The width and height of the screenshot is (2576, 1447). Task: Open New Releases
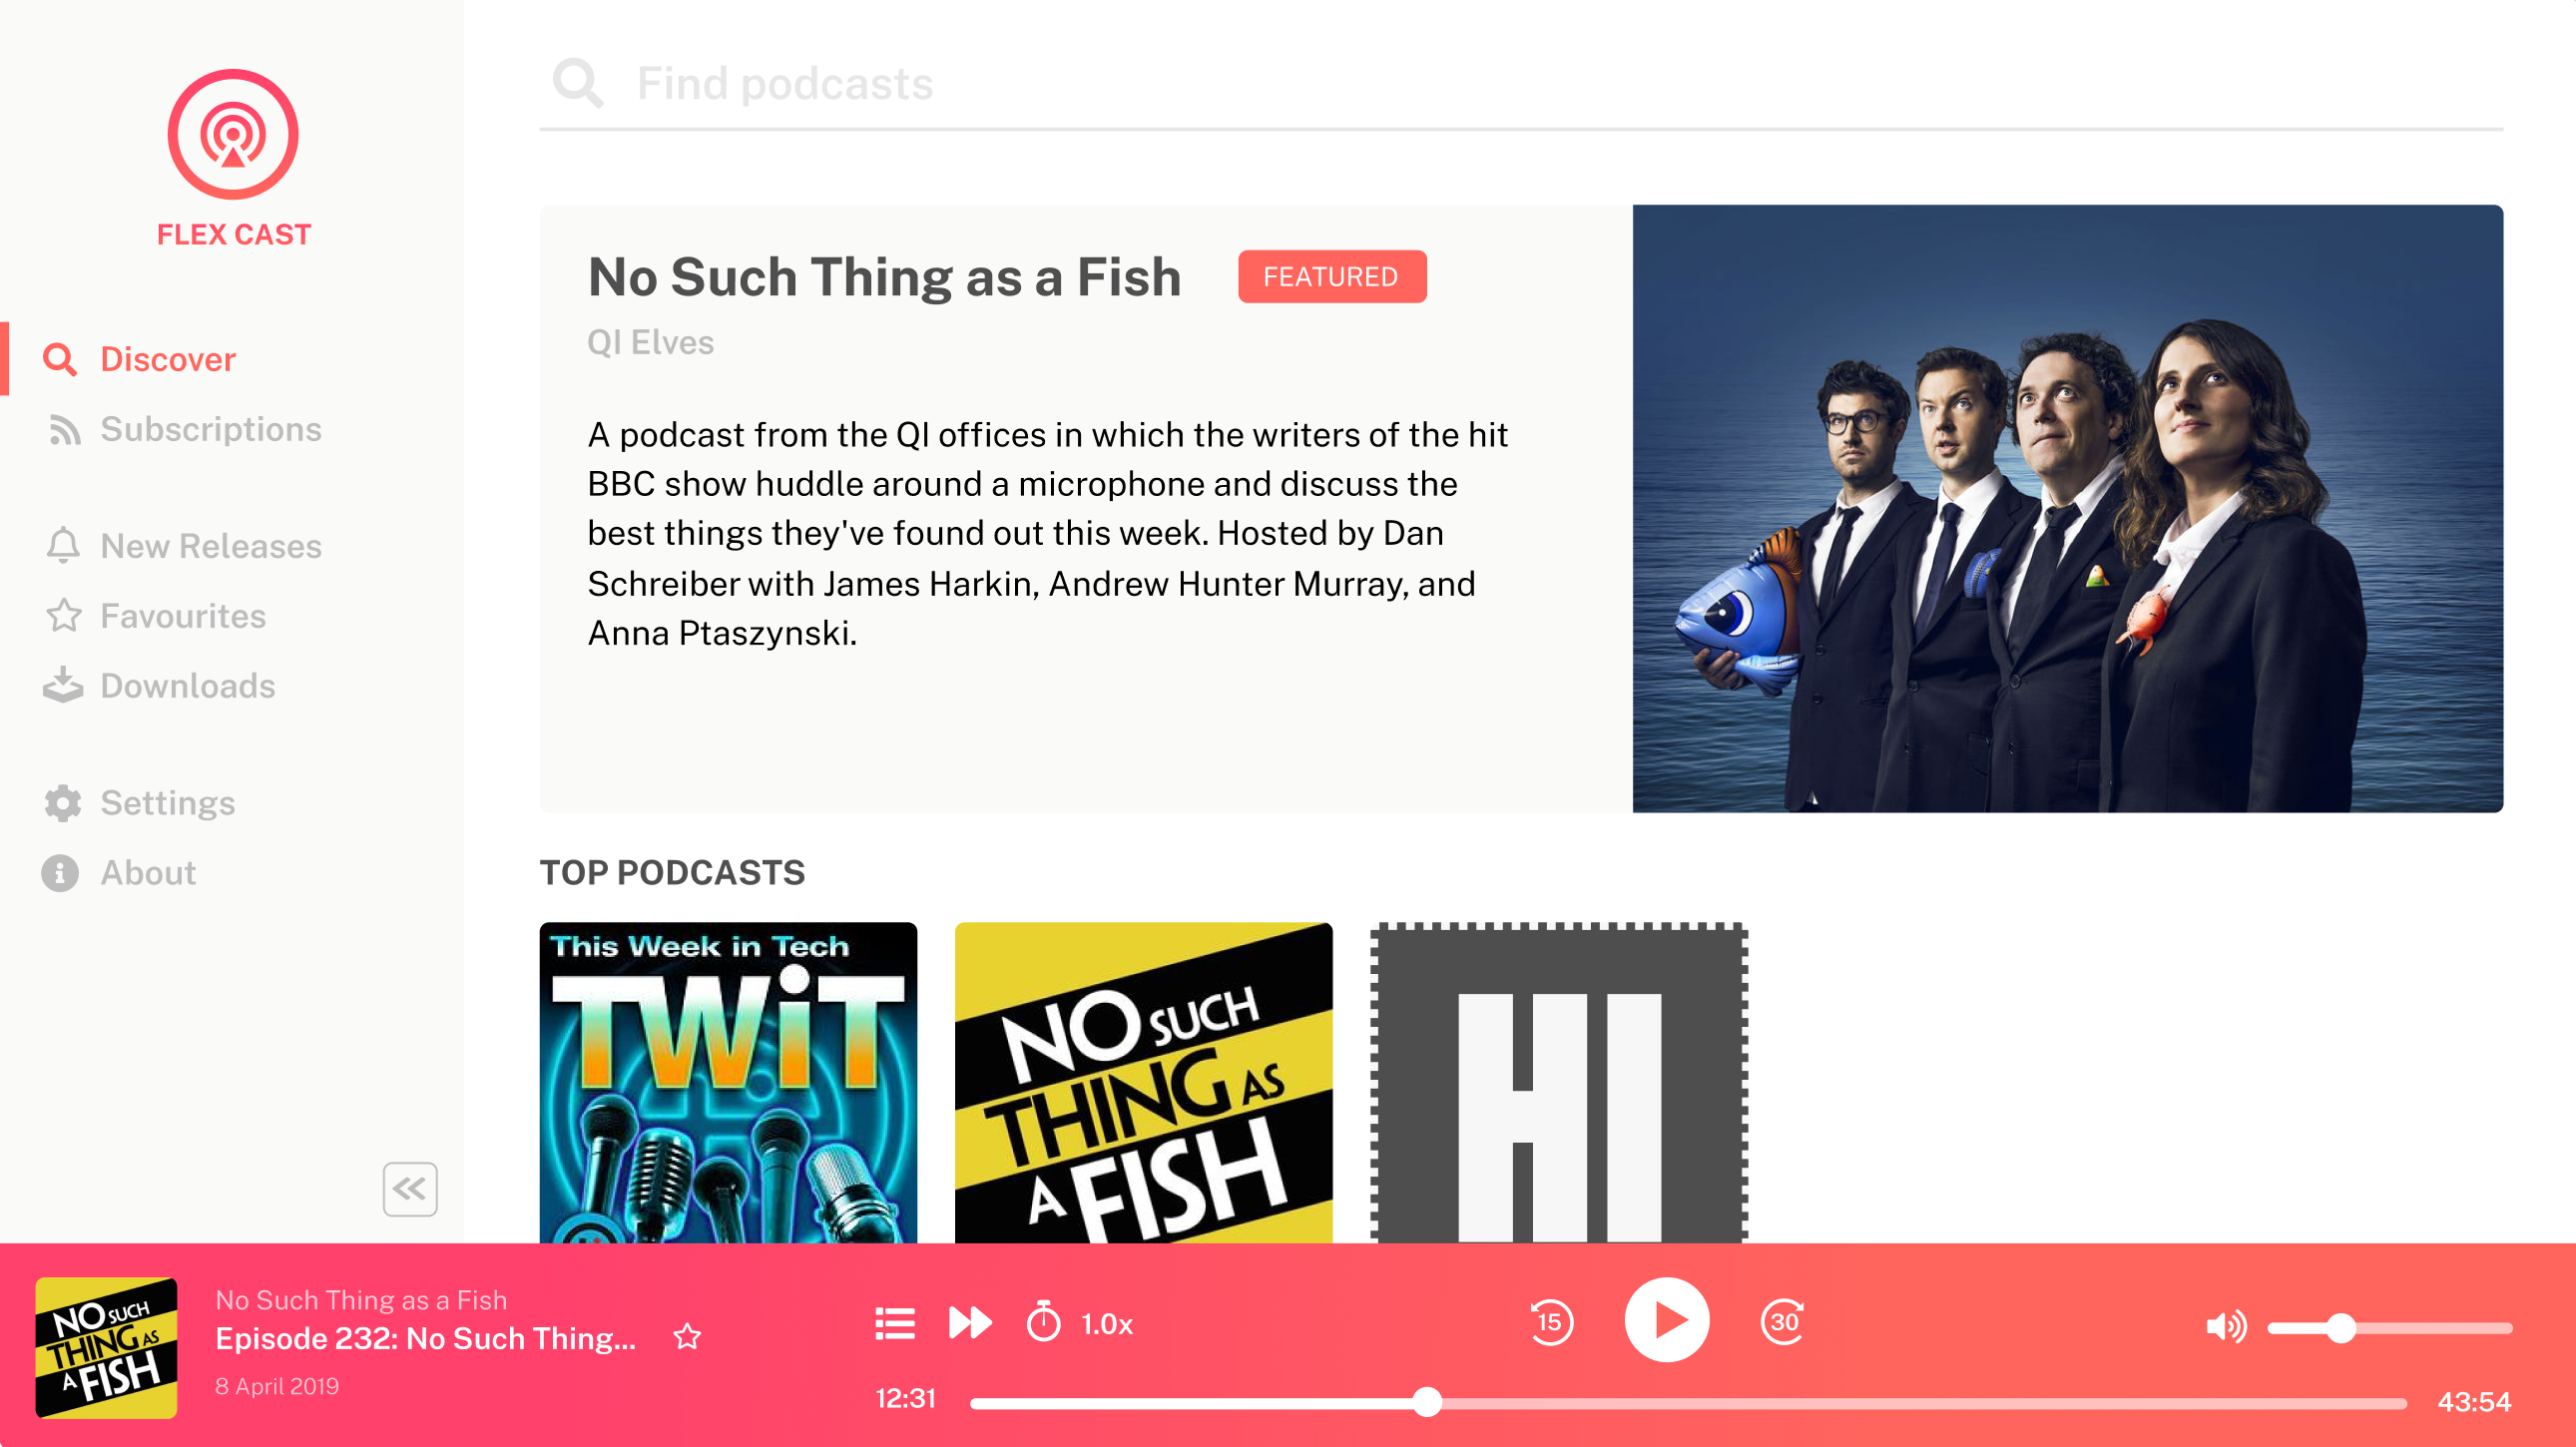point(184,546)
